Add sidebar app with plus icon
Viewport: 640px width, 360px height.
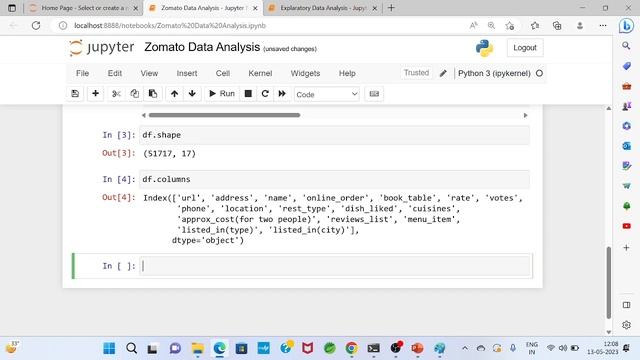coord(626,247)
